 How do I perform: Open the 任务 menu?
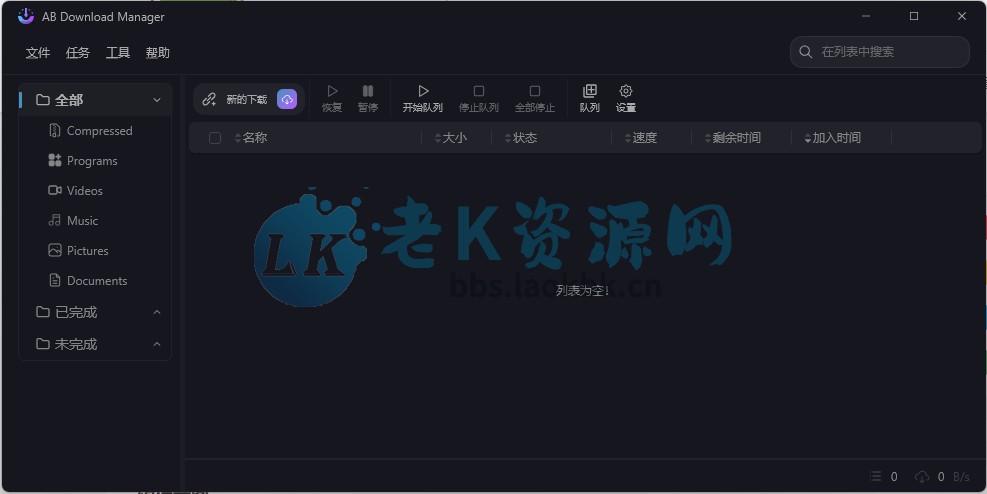[x=77, y=53]
